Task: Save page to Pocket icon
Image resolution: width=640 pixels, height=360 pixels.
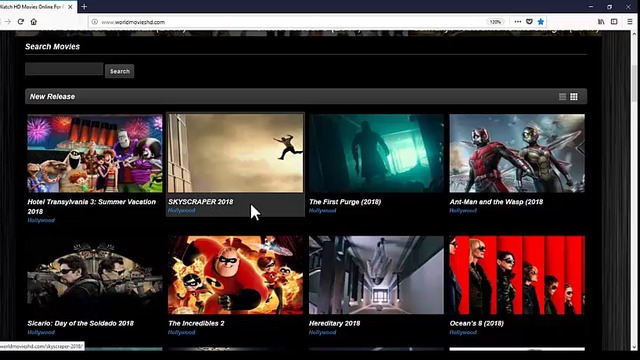Action: pyautogui.click(x=529, y=22)
